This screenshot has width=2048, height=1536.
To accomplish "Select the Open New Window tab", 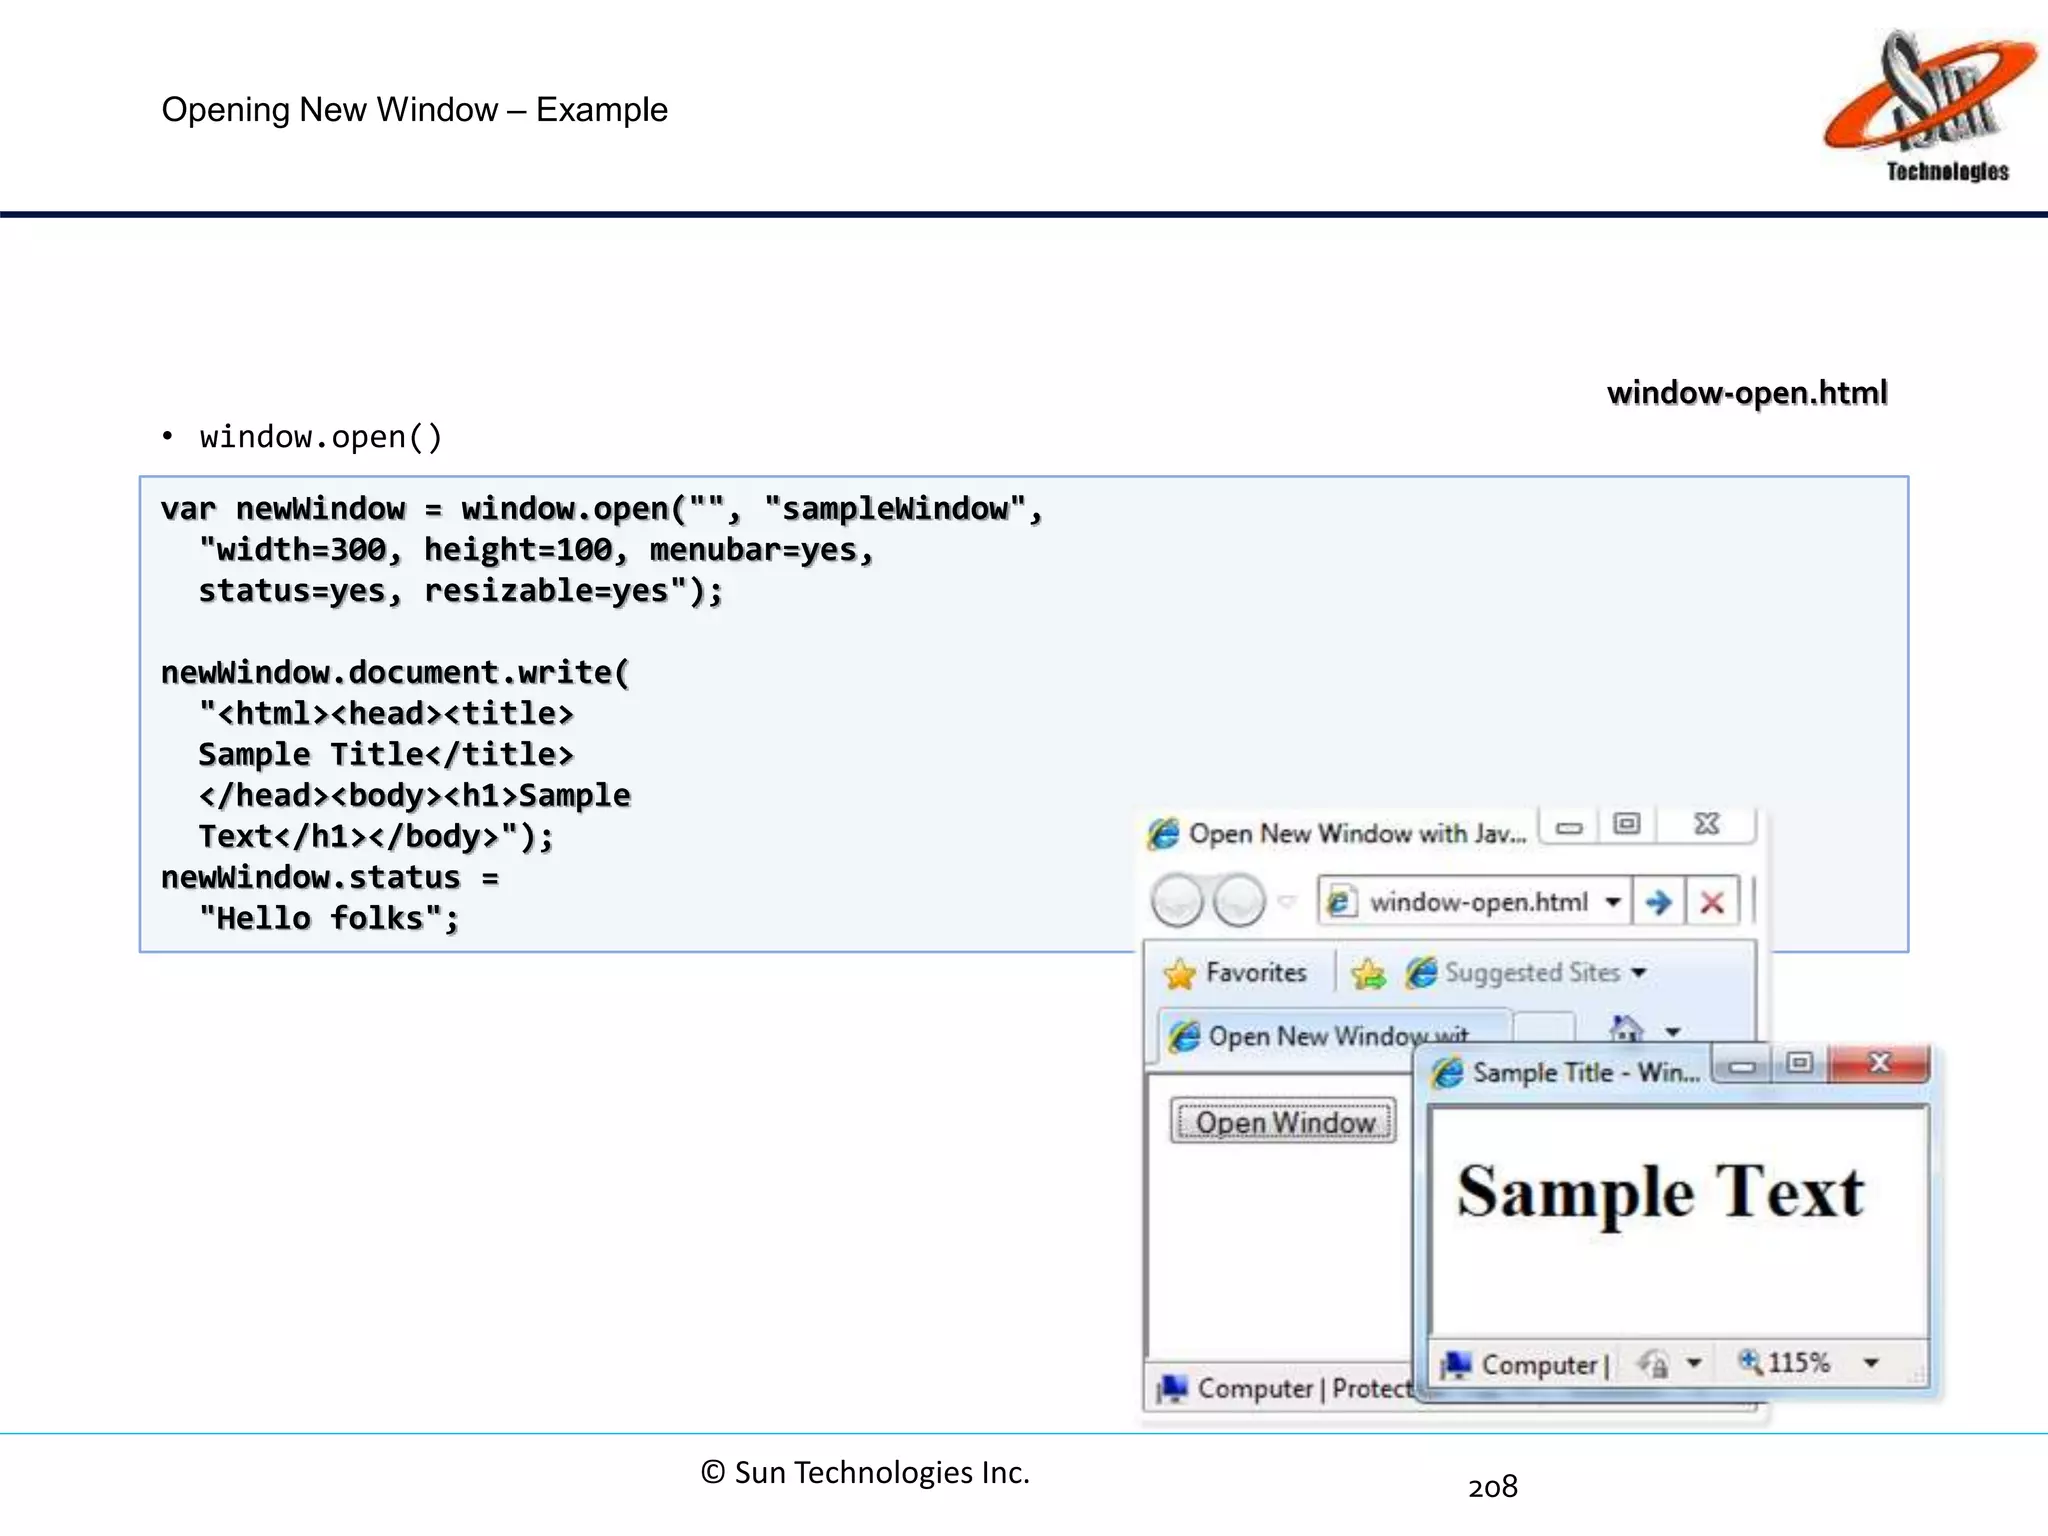I will [1335, 1036].
